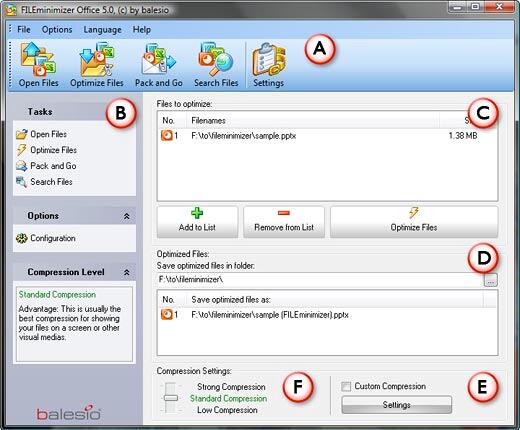Open the File menu

[24, 30]
